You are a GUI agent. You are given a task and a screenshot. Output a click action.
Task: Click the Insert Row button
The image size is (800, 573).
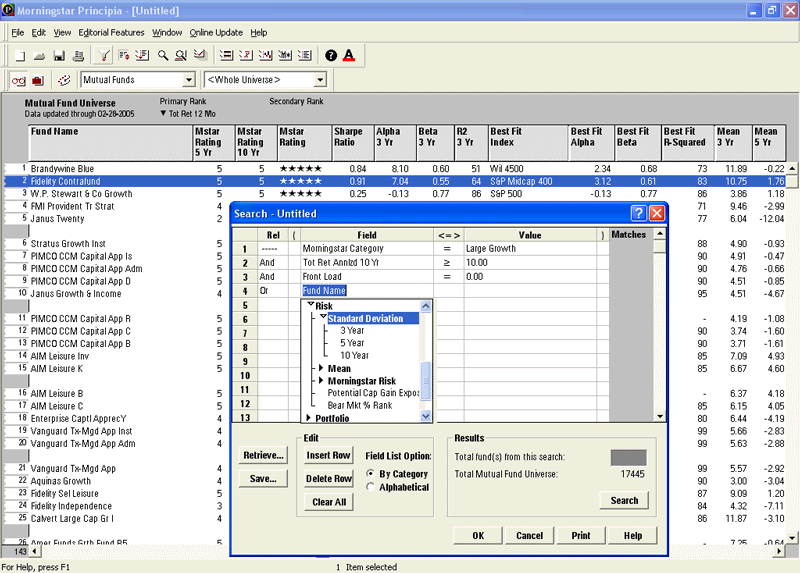tap(328, 456)
